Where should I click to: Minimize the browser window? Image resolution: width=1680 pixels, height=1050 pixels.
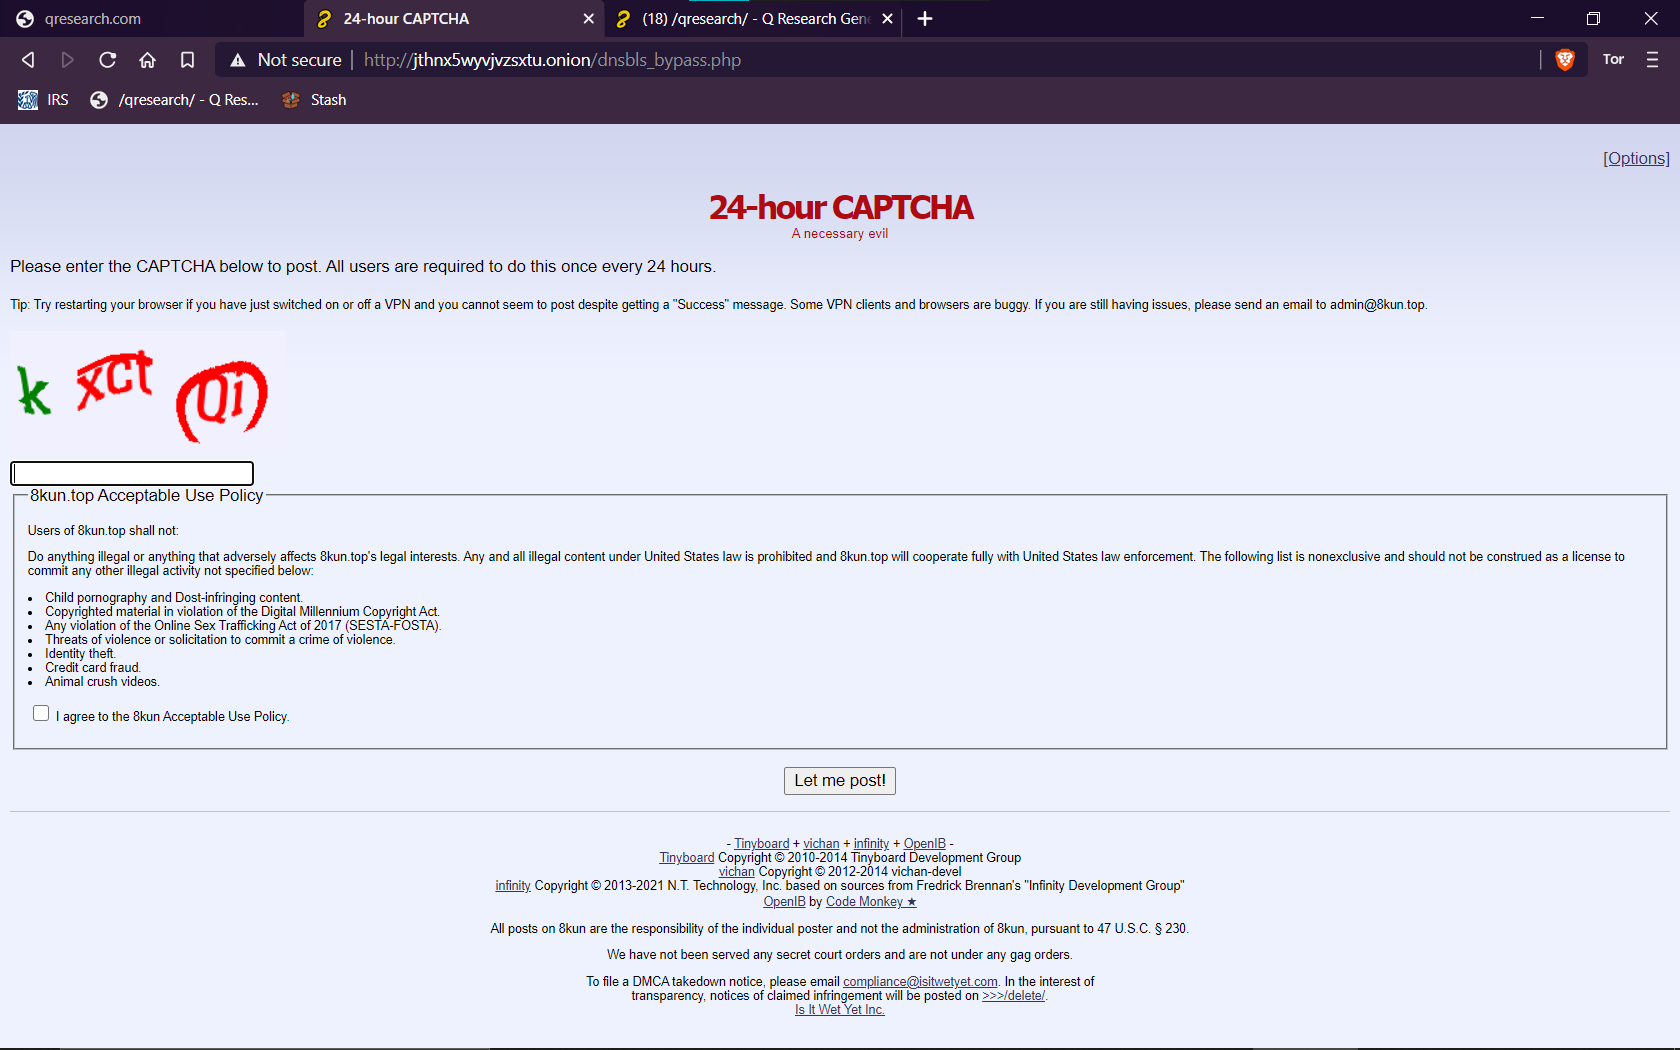click(x=1537, y=18)
